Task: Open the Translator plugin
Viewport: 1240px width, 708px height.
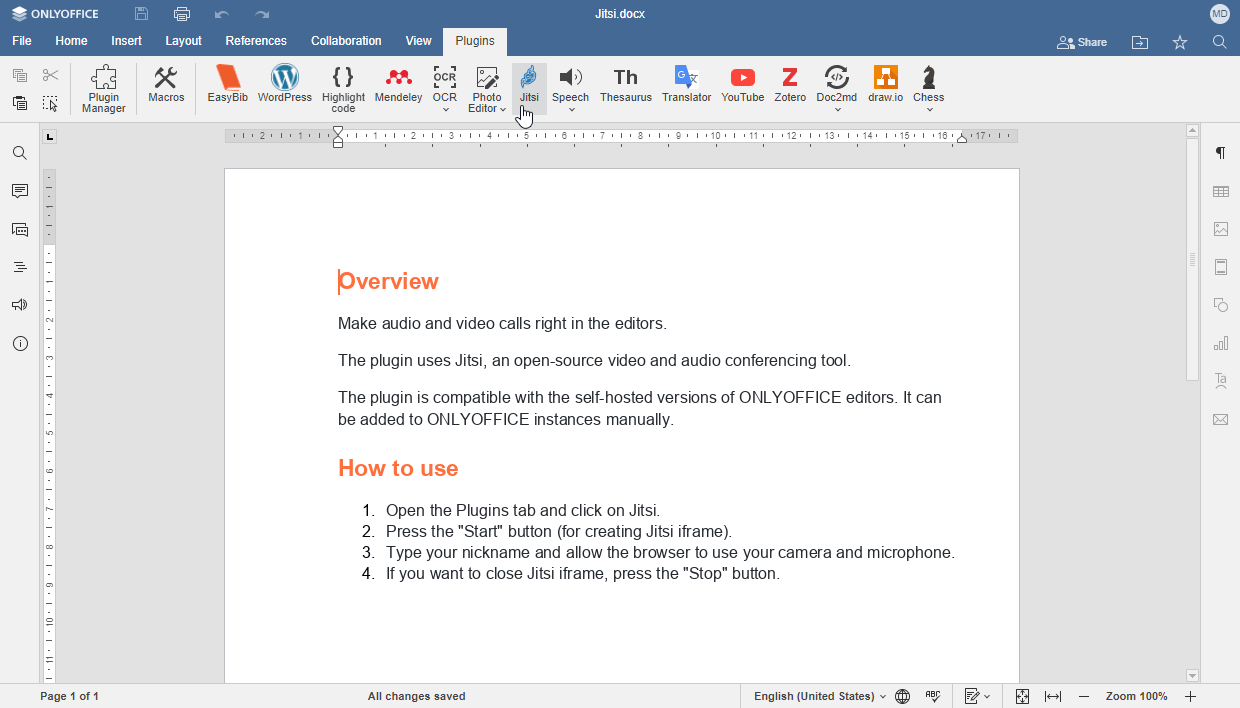Action: [x=687, y=85]
